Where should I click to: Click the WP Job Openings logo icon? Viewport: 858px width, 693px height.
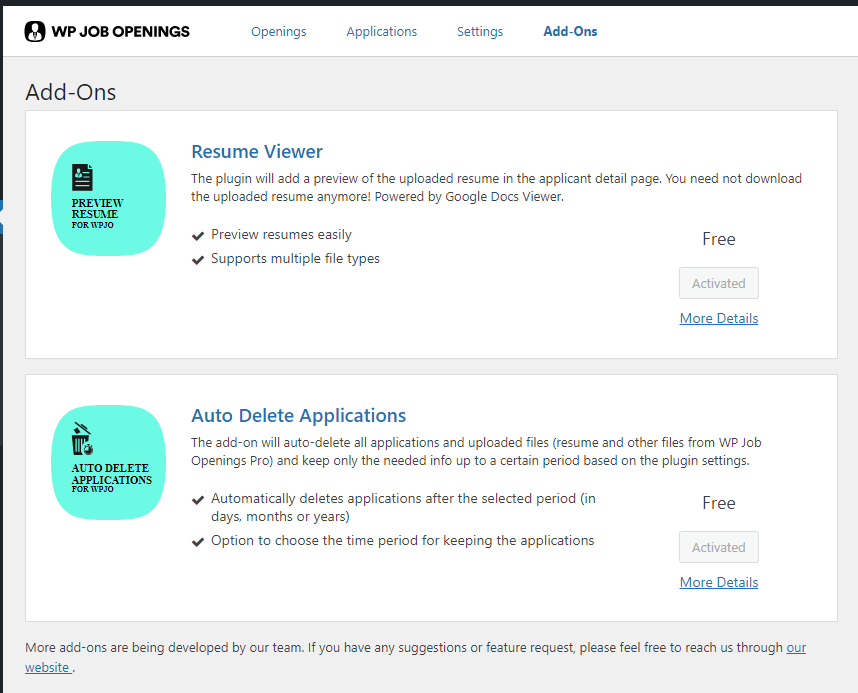coord(35,32)
